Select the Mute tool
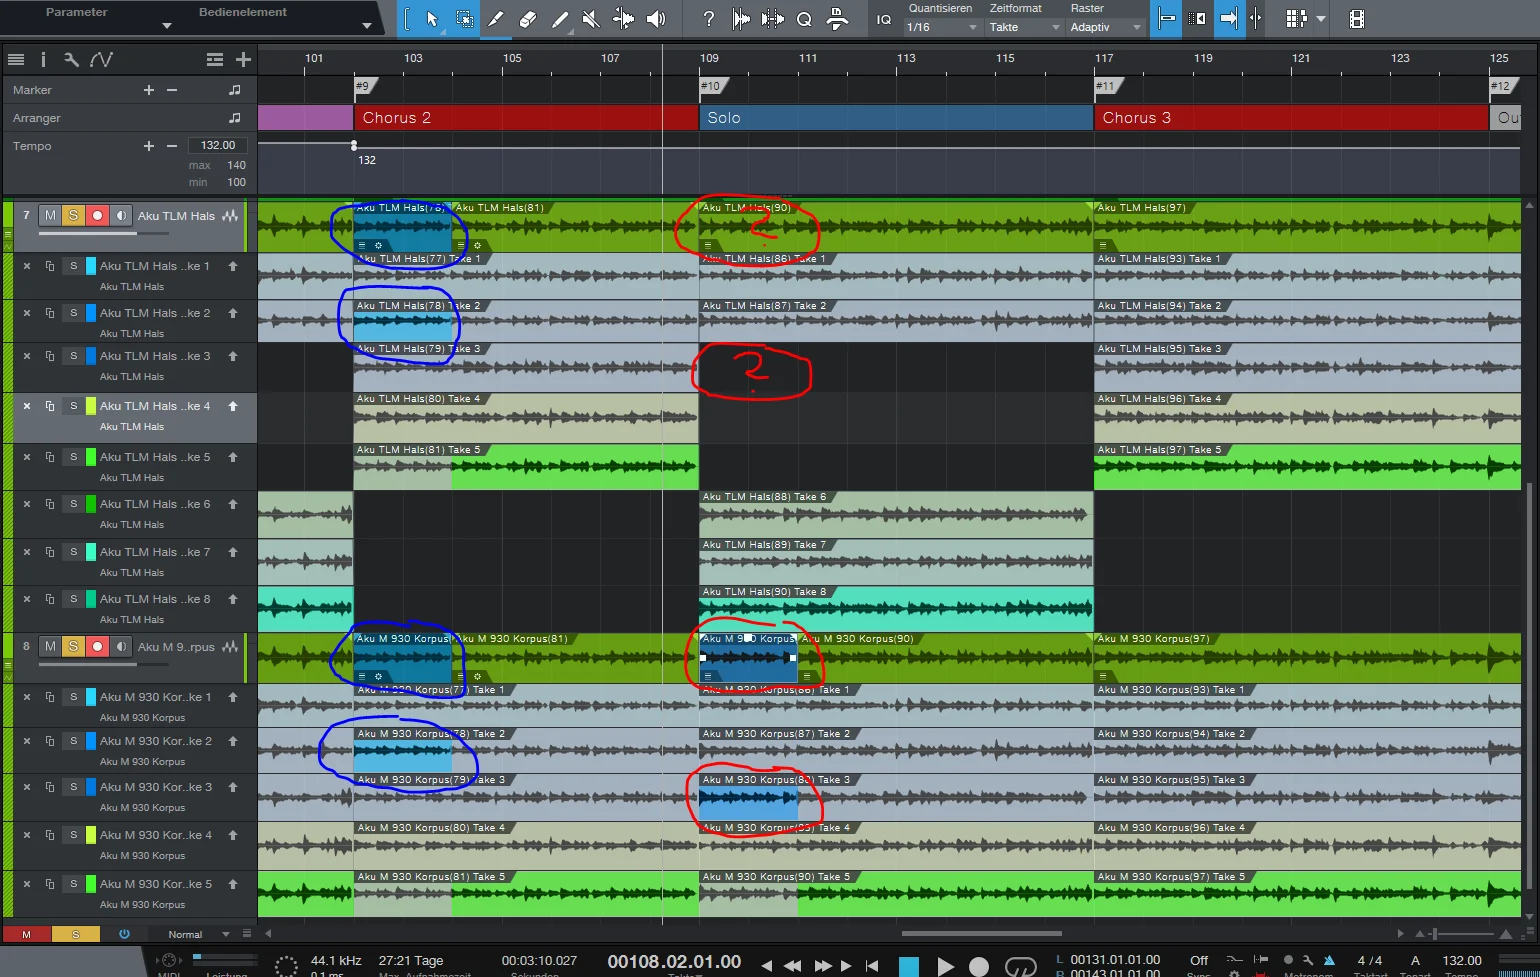 [x=591, y=18]
